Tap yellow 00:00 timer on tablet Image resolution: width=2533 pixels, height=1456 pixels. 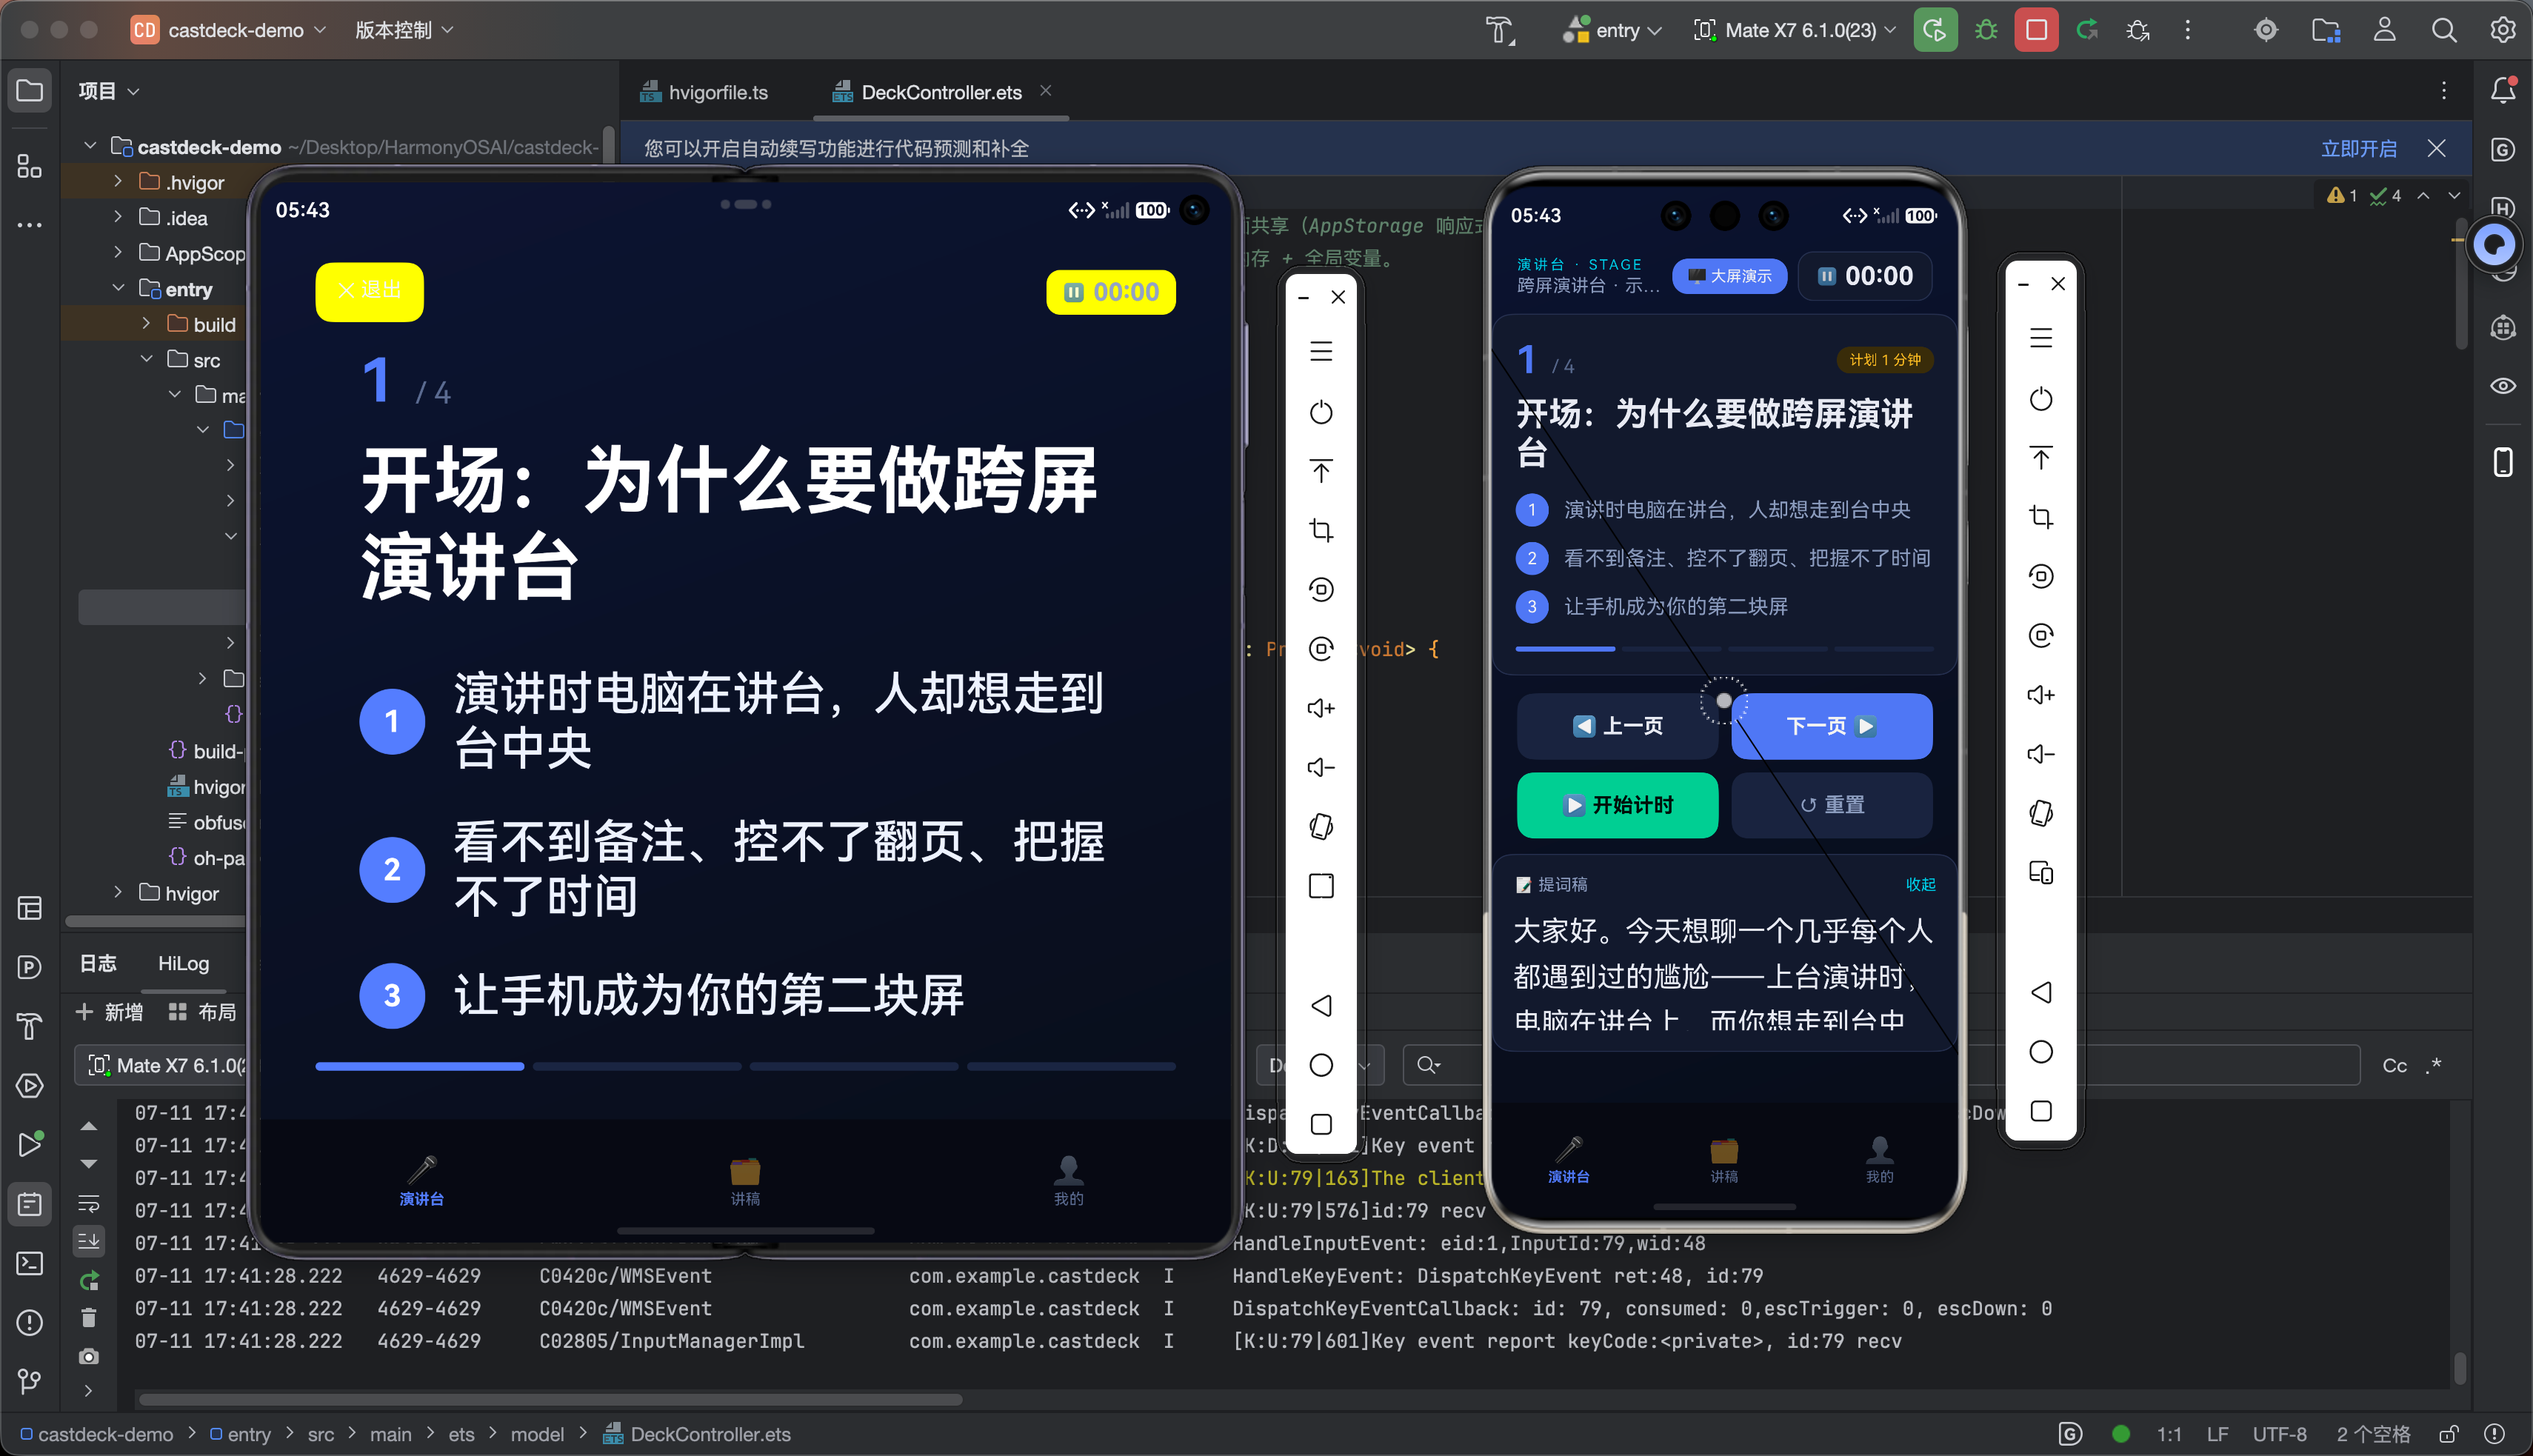click(x=1110, y=292)
